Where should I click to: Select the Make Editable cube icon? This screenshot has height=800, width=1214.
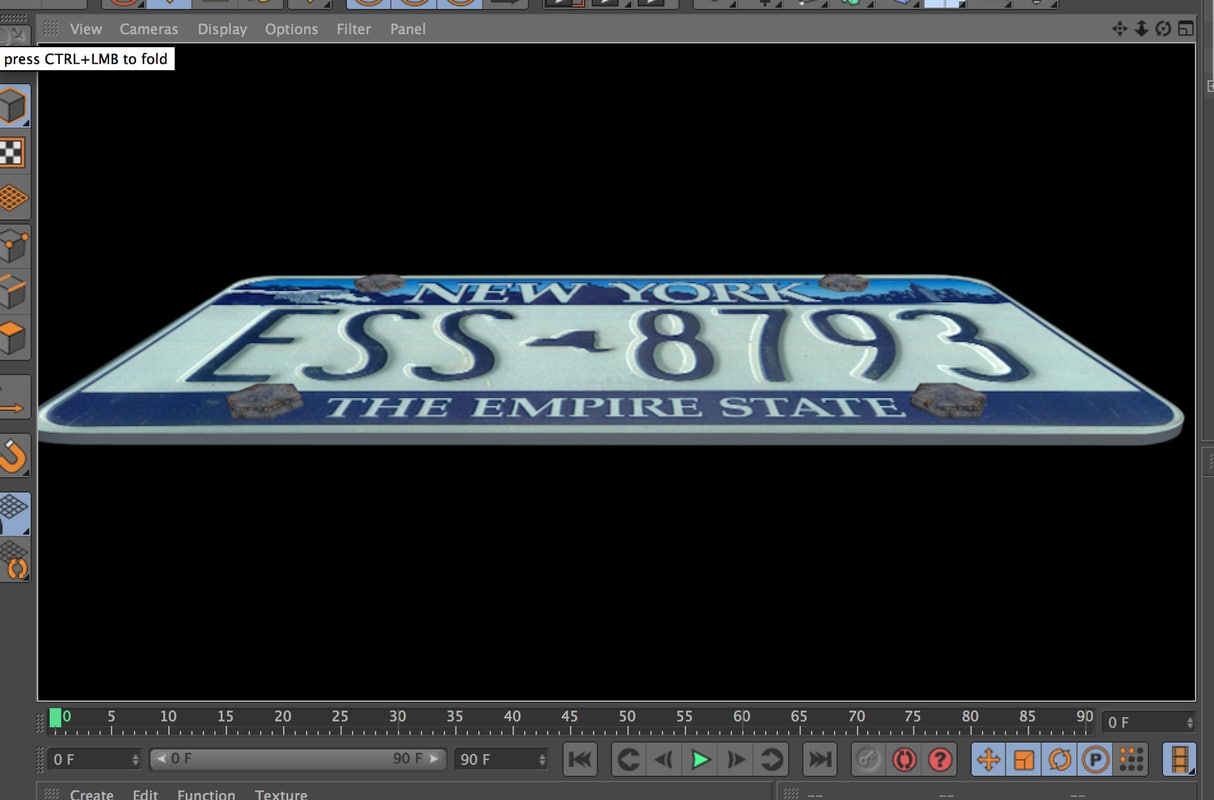tap(14, 105)
